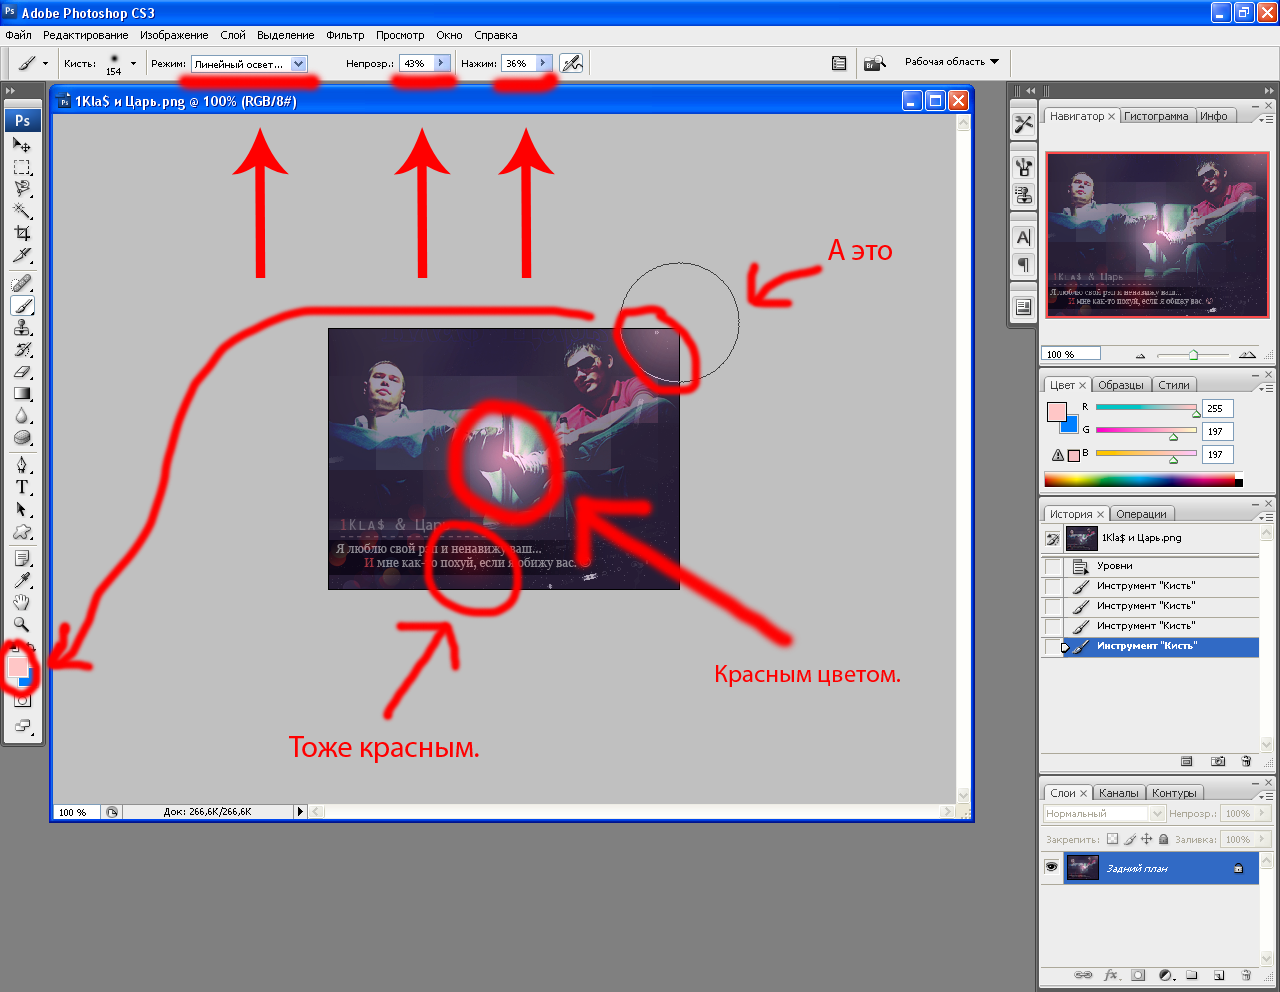
Task: Select the Magic Wand tool
Action: point(22,210)
